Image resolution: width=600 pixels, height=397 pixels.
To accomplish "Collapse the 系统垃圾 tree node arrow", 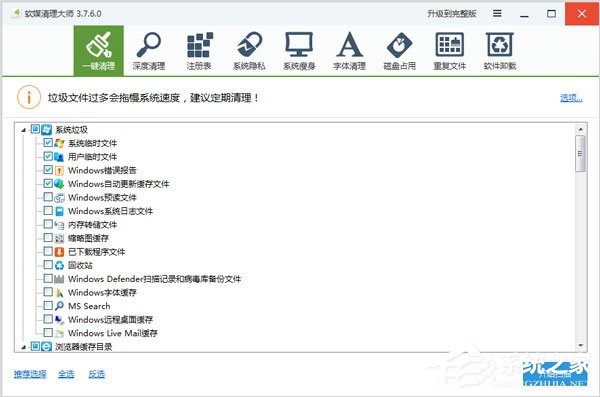I will (x=23, y=130).
